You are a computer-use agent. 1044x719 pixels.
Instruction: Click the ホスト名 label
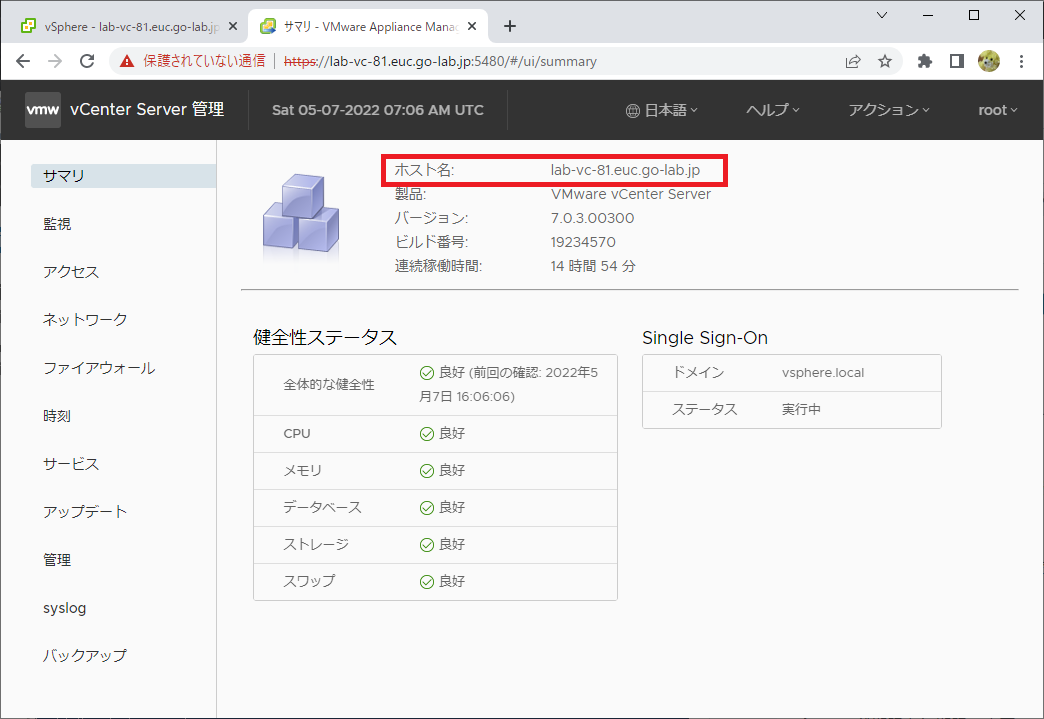tap(424, 170)
